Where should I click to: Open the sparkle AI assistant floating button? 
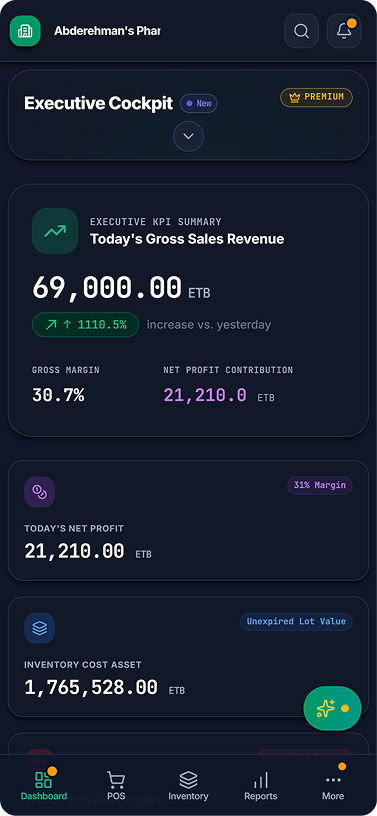click(332, 708)
